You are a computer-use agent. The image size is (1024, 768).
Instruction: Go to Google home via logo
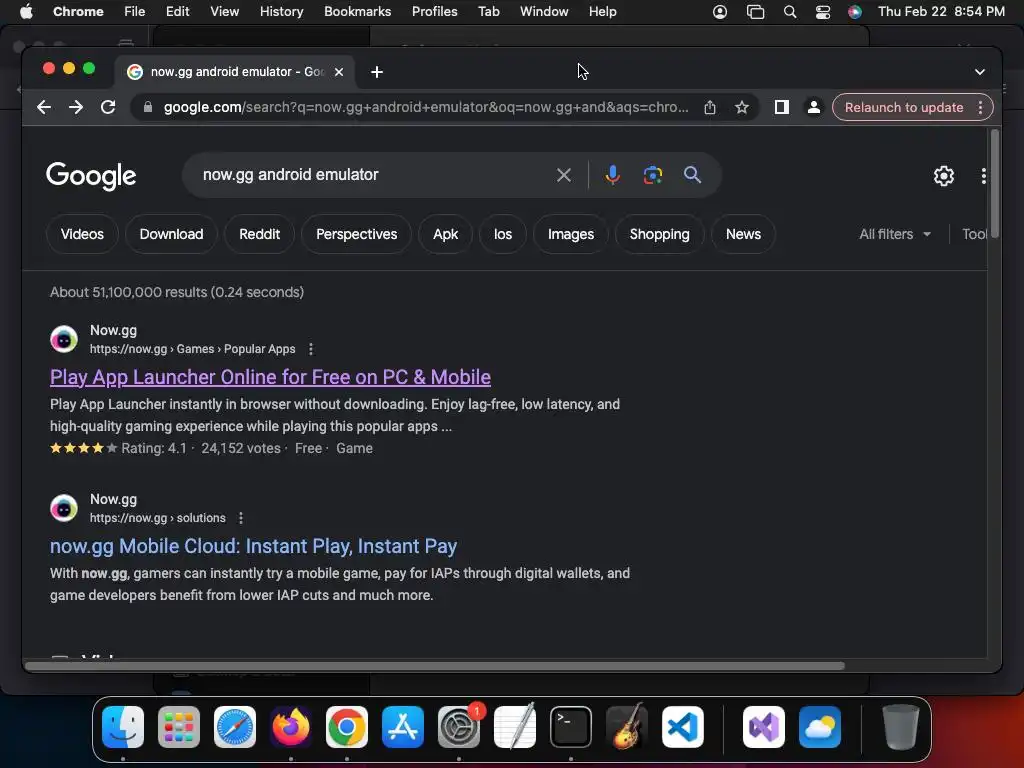click(x=91, y=176)
